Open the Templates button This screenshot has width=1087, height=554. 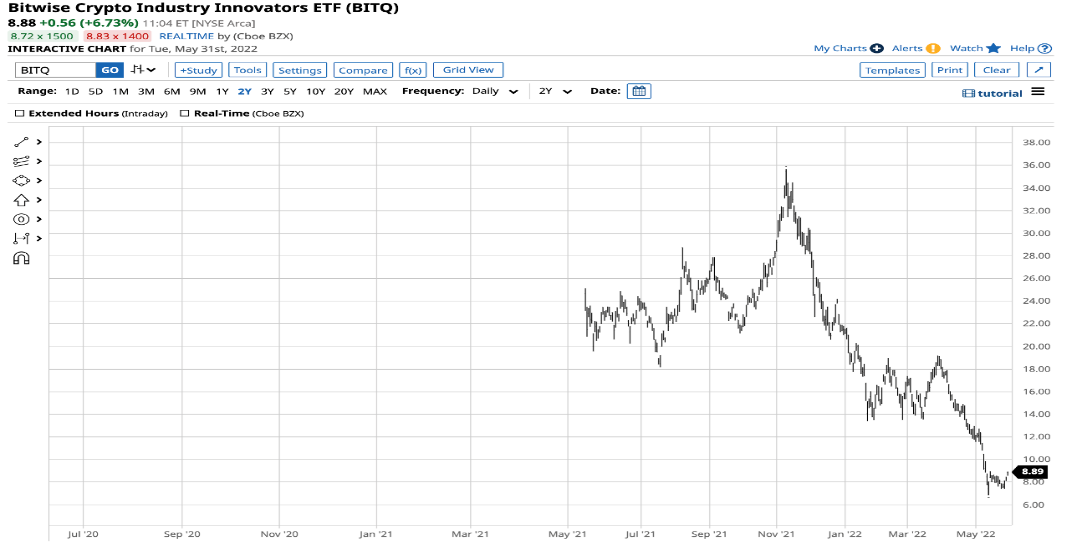tap(893, 70)
